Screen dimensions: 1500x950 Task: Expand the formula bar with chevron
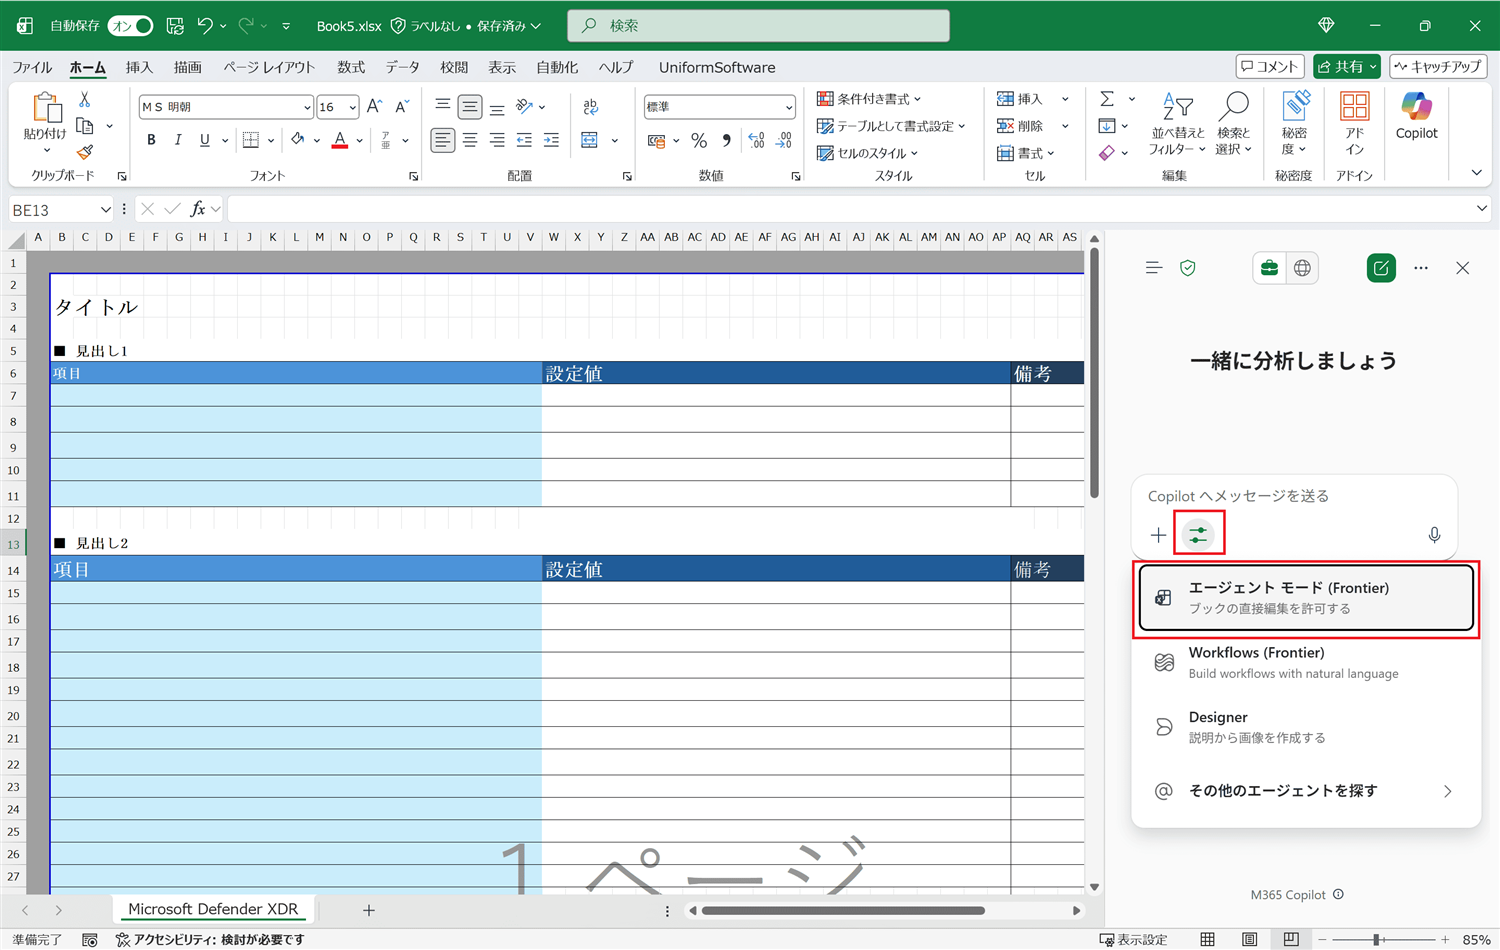1481,209
